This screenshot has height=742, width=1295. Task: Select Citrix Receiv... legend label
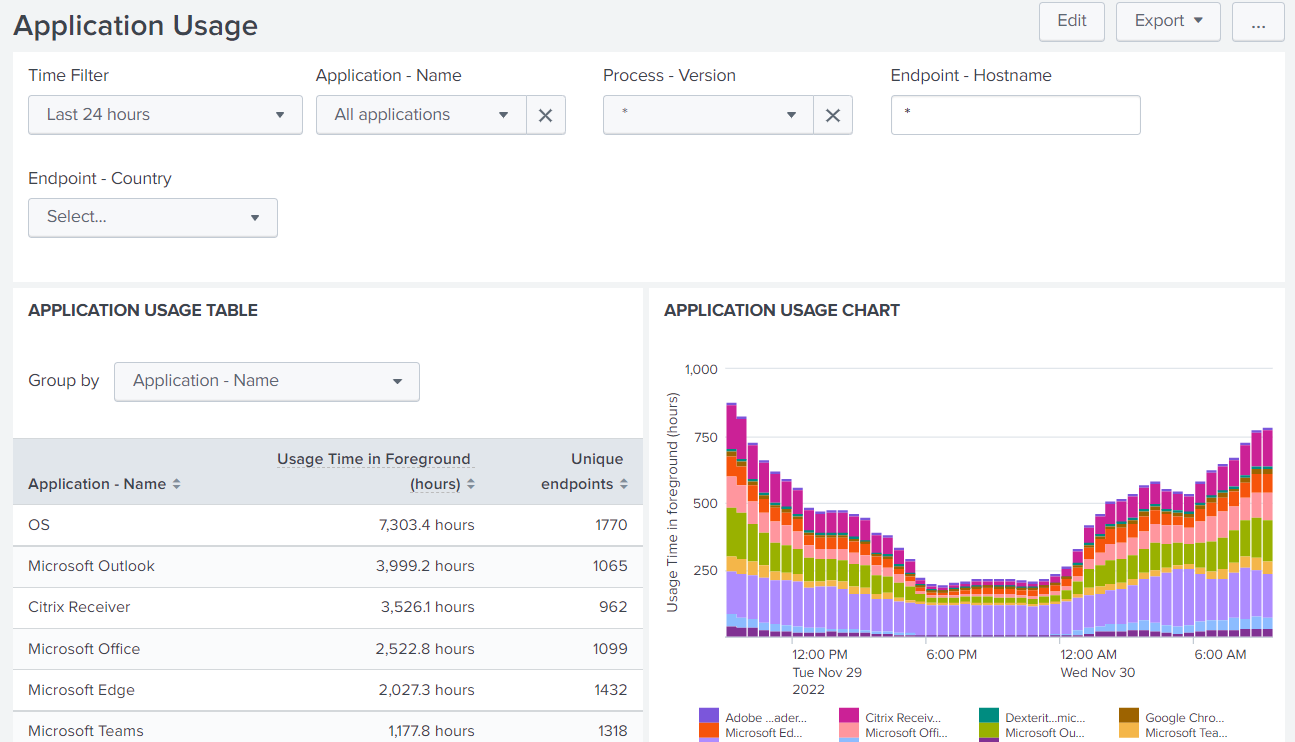904,718
